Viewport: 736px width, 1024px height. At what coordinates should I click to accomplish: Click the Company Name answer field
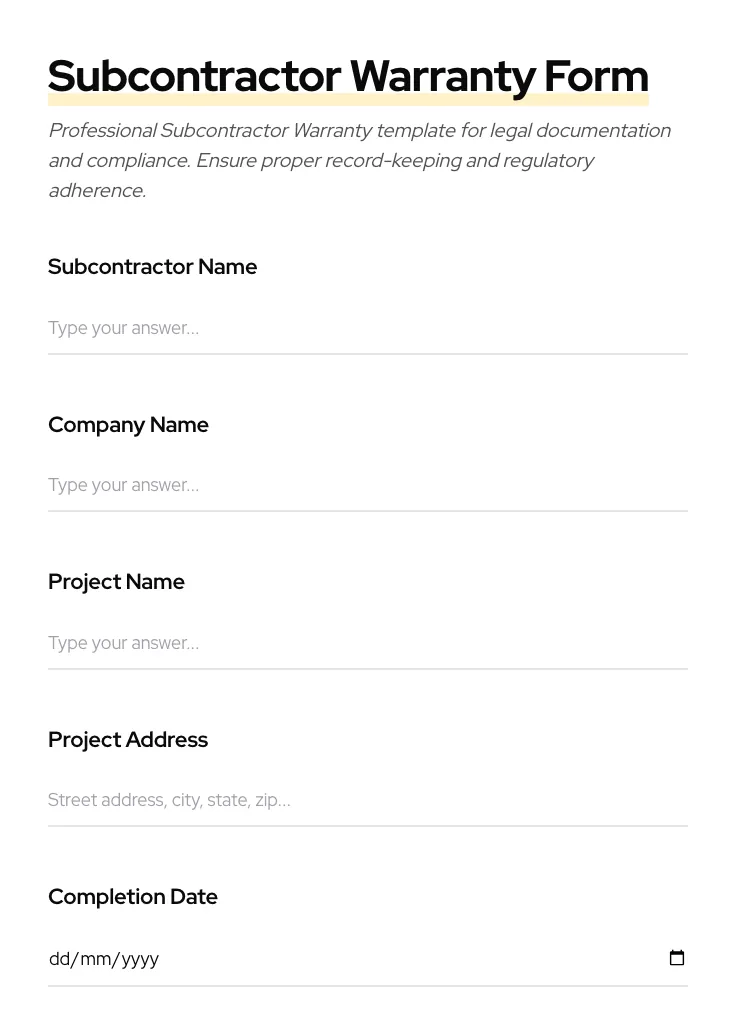tap(300, 485)
